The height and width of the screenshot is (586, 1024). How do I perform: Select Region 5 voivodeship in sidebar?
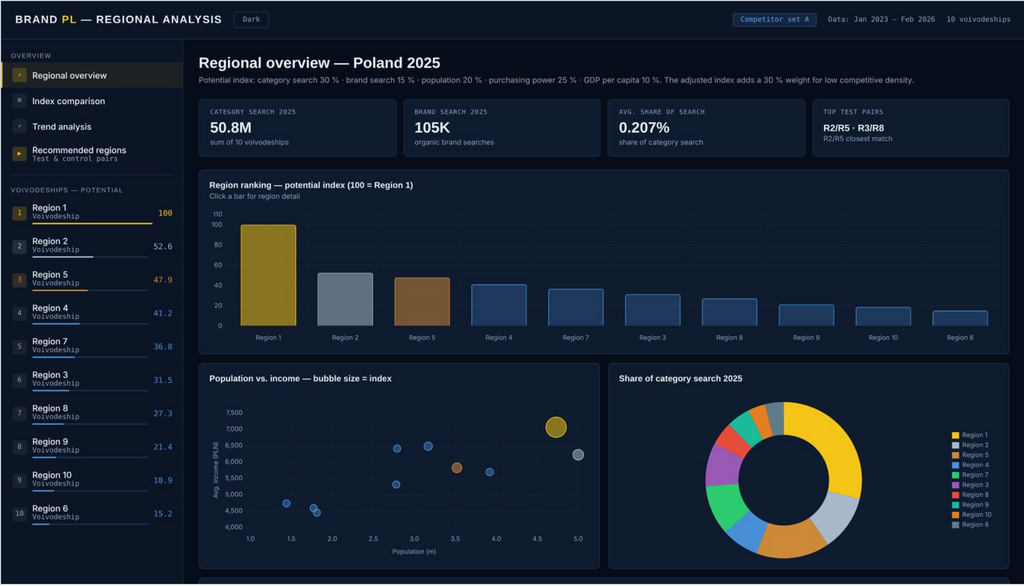point(92,280)
